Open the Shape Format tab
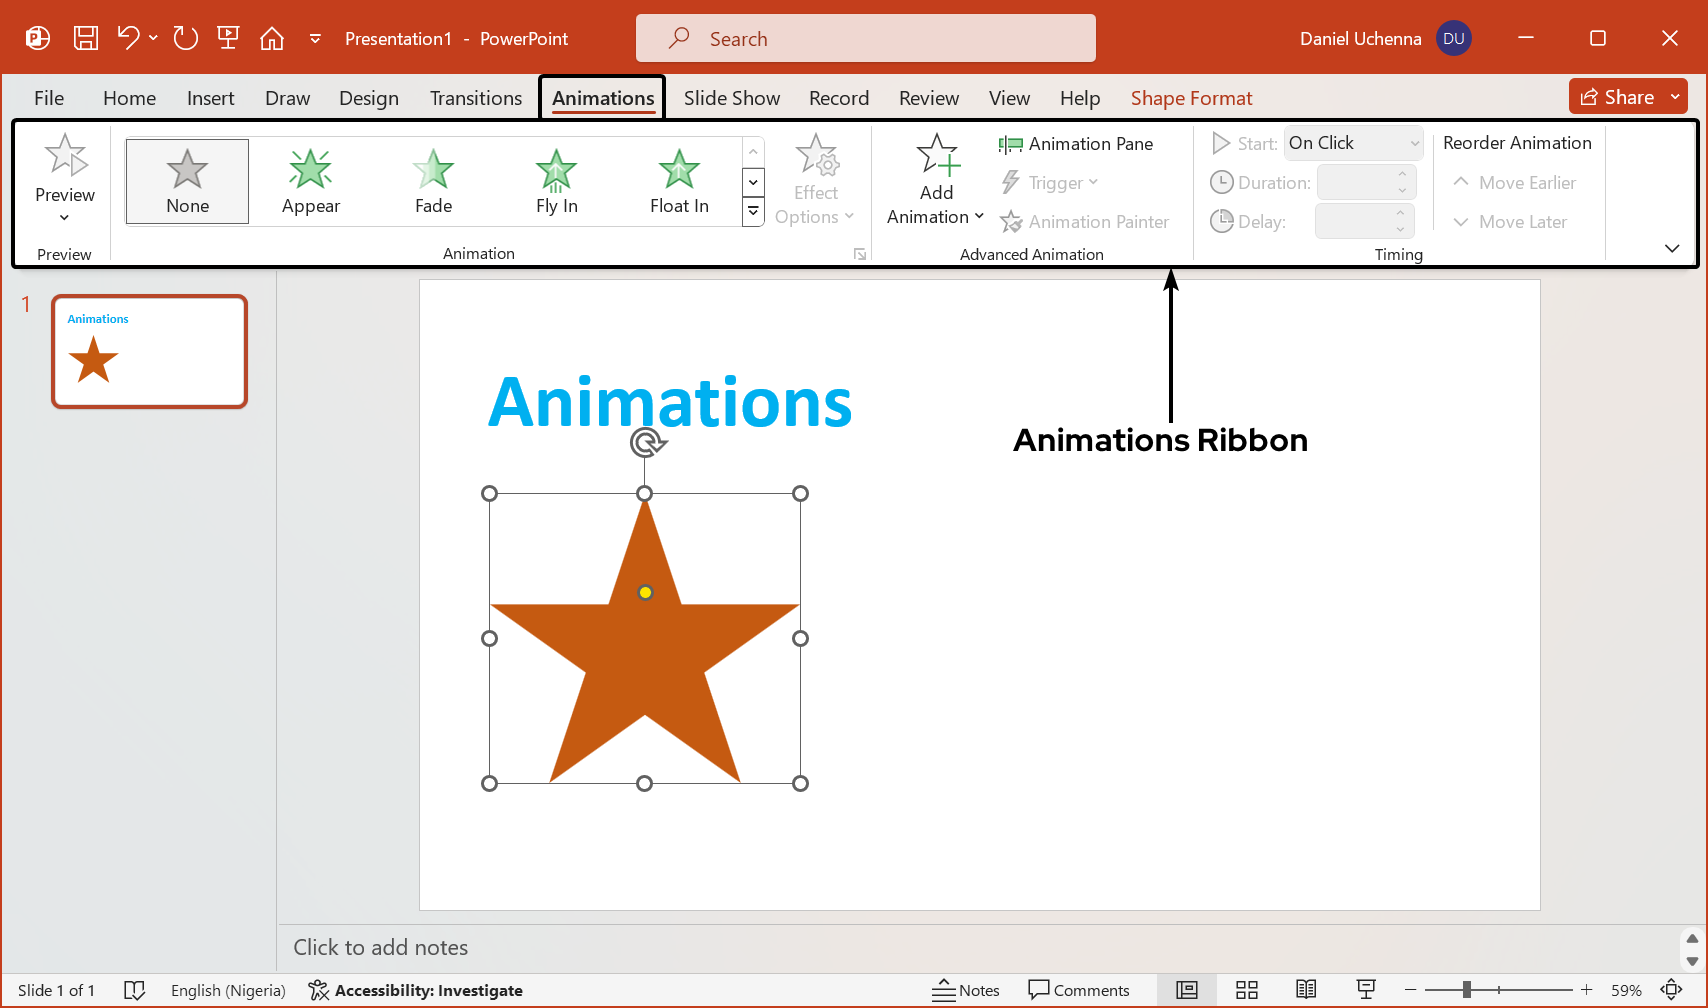The width and height of the screenshot is (1708, 1008). pos(1191,98)
